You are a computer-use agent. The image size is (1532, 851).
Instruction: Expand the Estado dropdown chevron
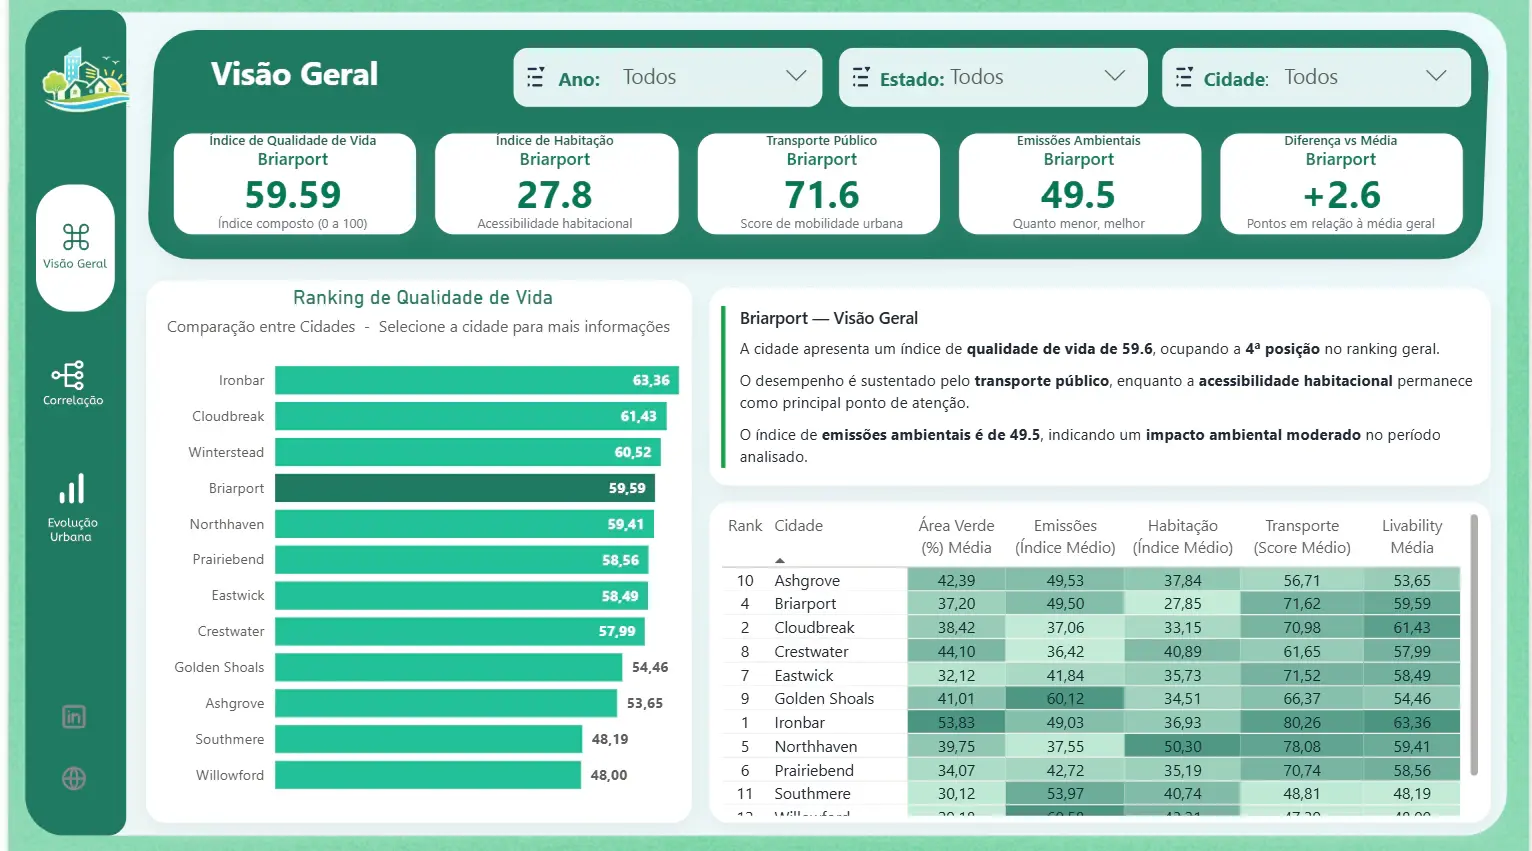point(1115,76)
